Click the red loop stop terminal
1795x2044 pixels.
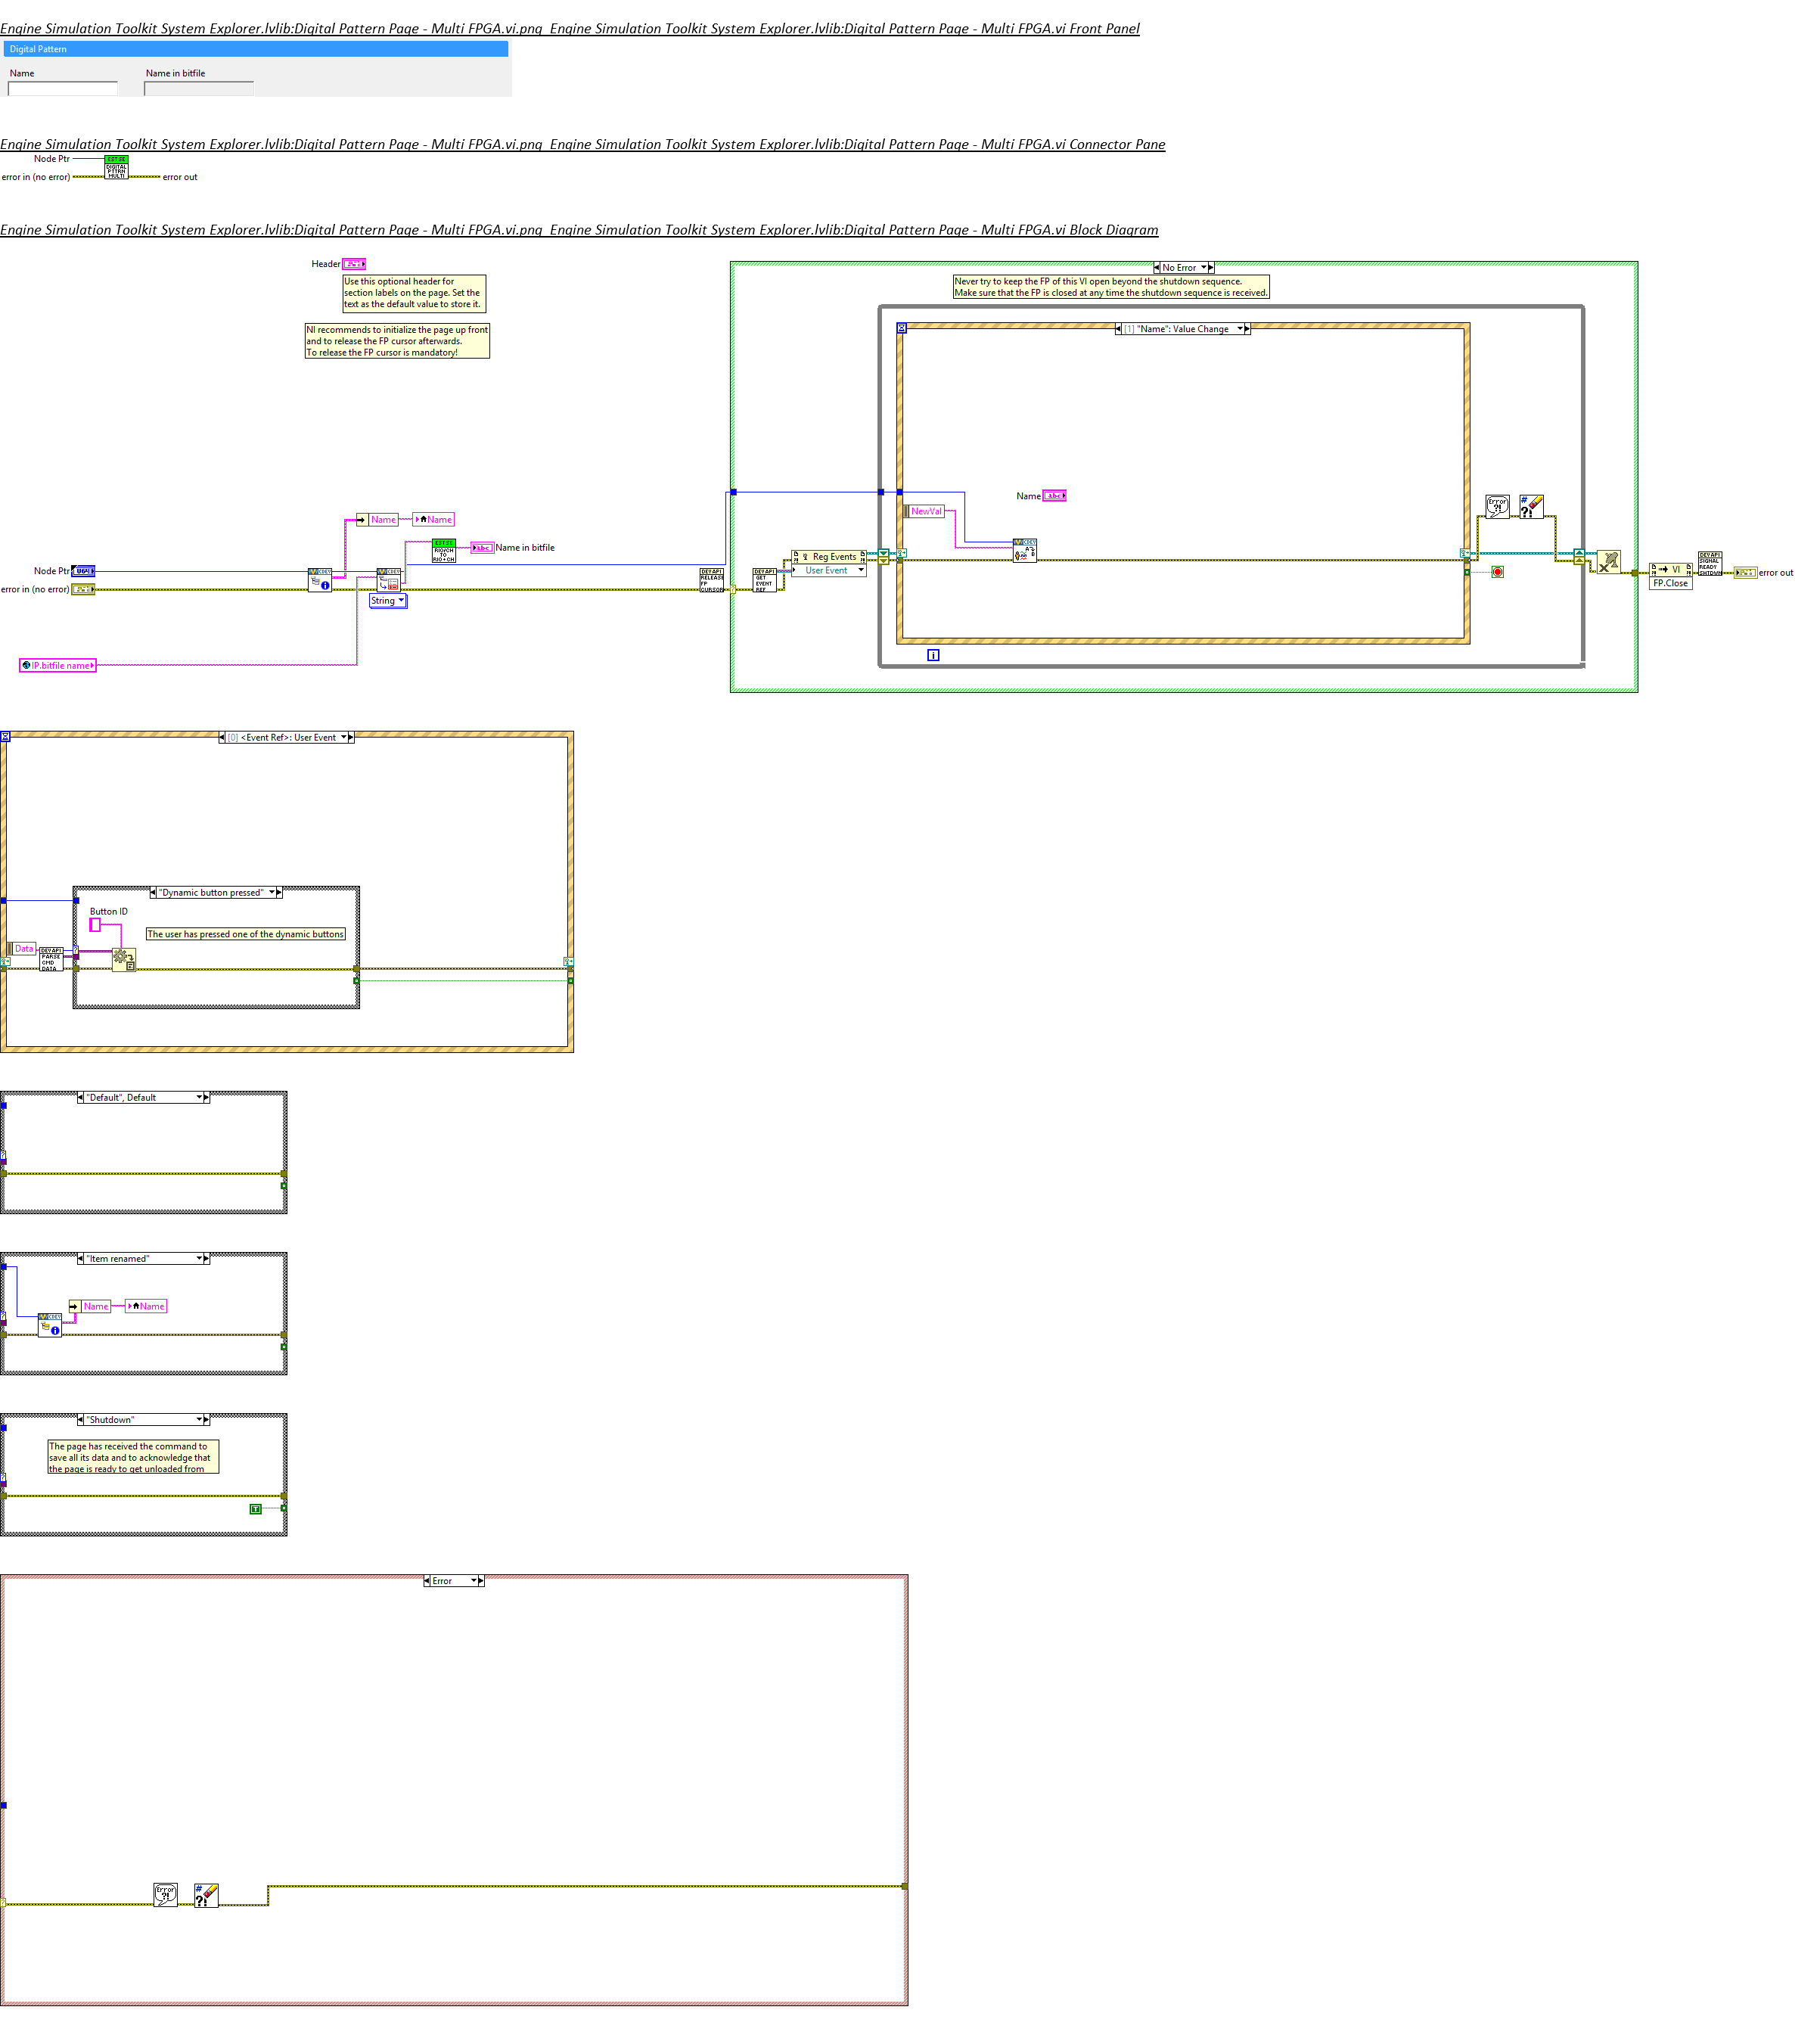[x=1497, y=572]
